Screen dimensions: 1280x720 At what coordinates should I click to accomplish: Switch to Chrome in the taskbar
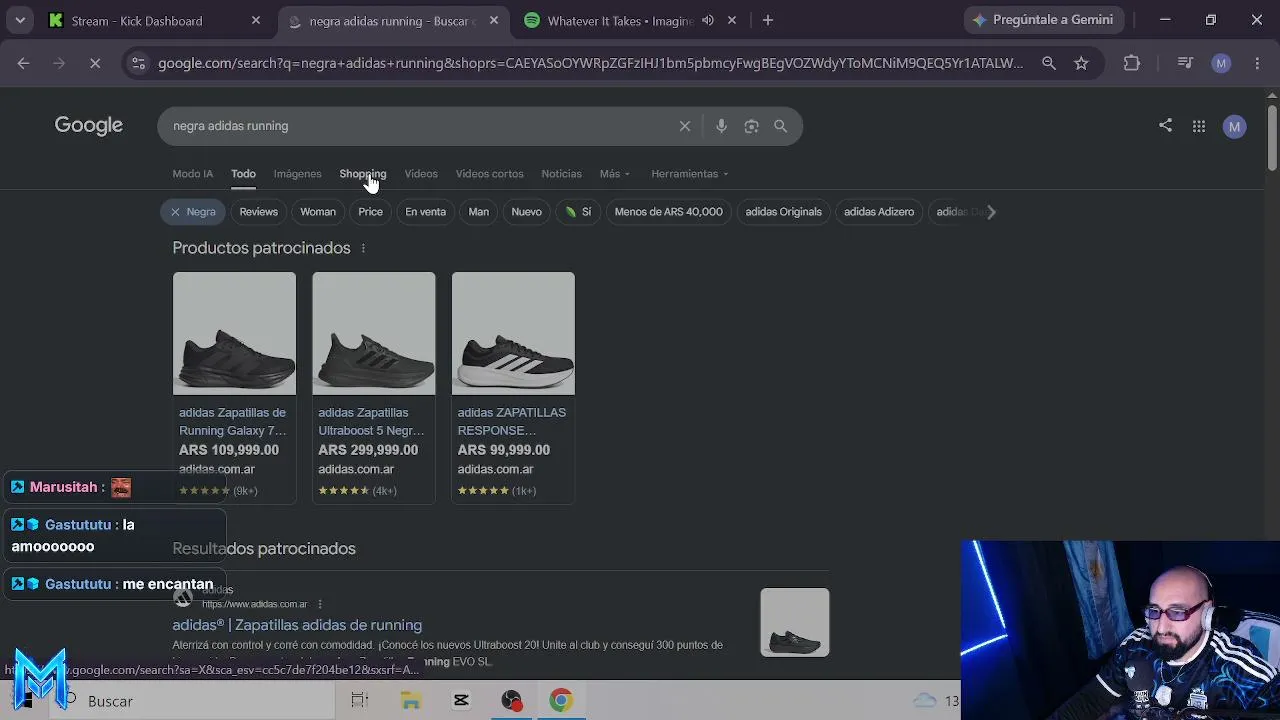tap(561, 701)
